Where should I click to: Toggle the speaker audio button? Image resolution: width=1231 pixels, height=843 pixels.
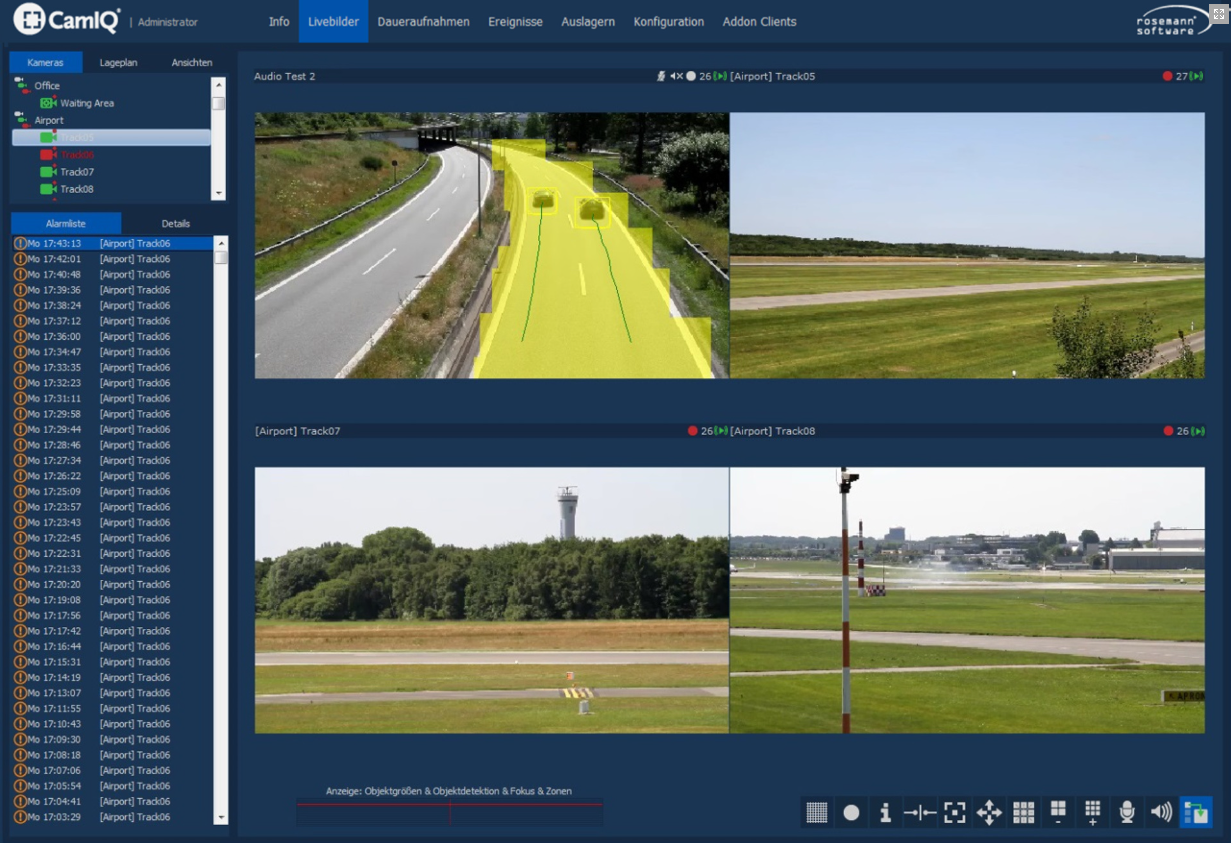click(x=1161, y=812)
